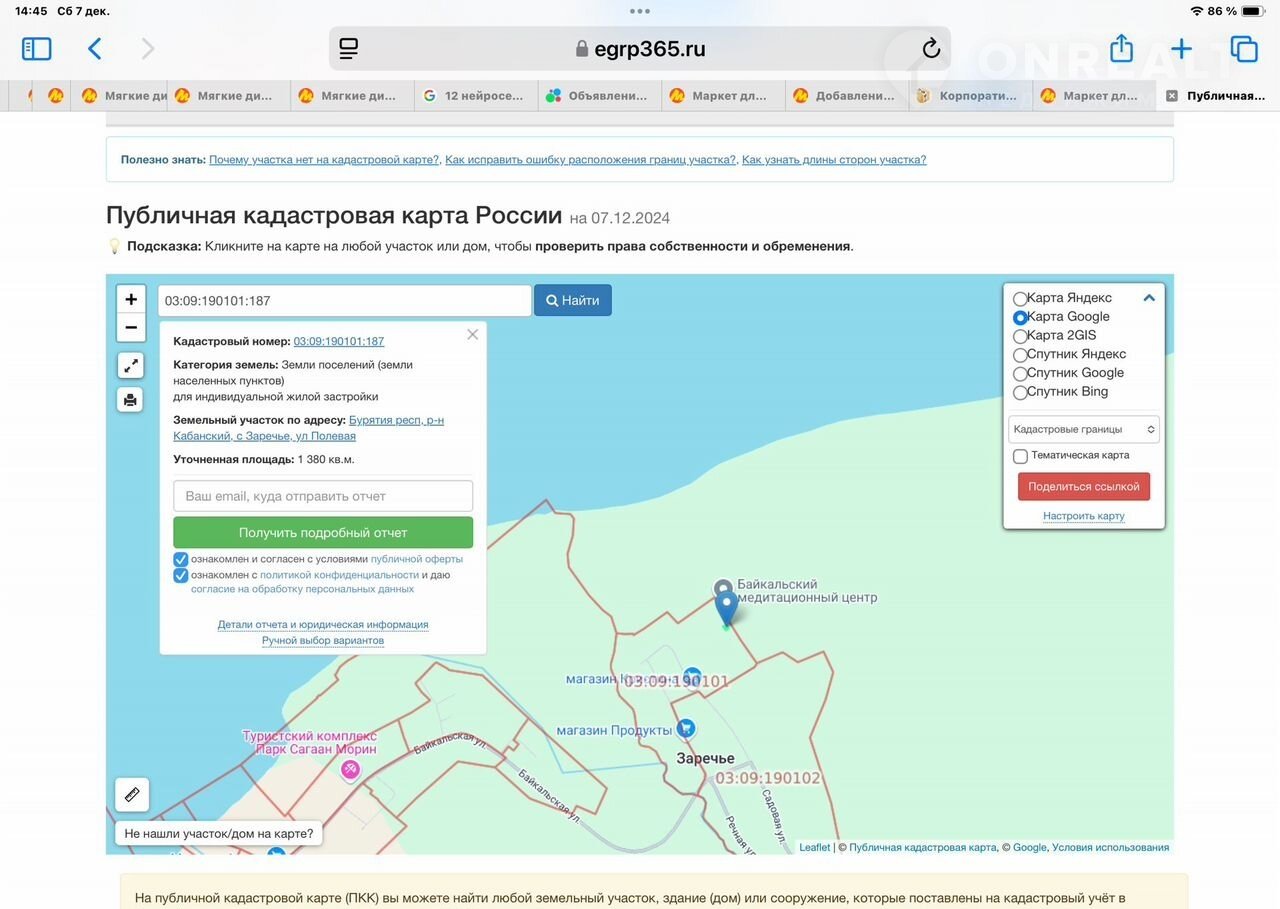Print the map using printer icon

point(131,400)
